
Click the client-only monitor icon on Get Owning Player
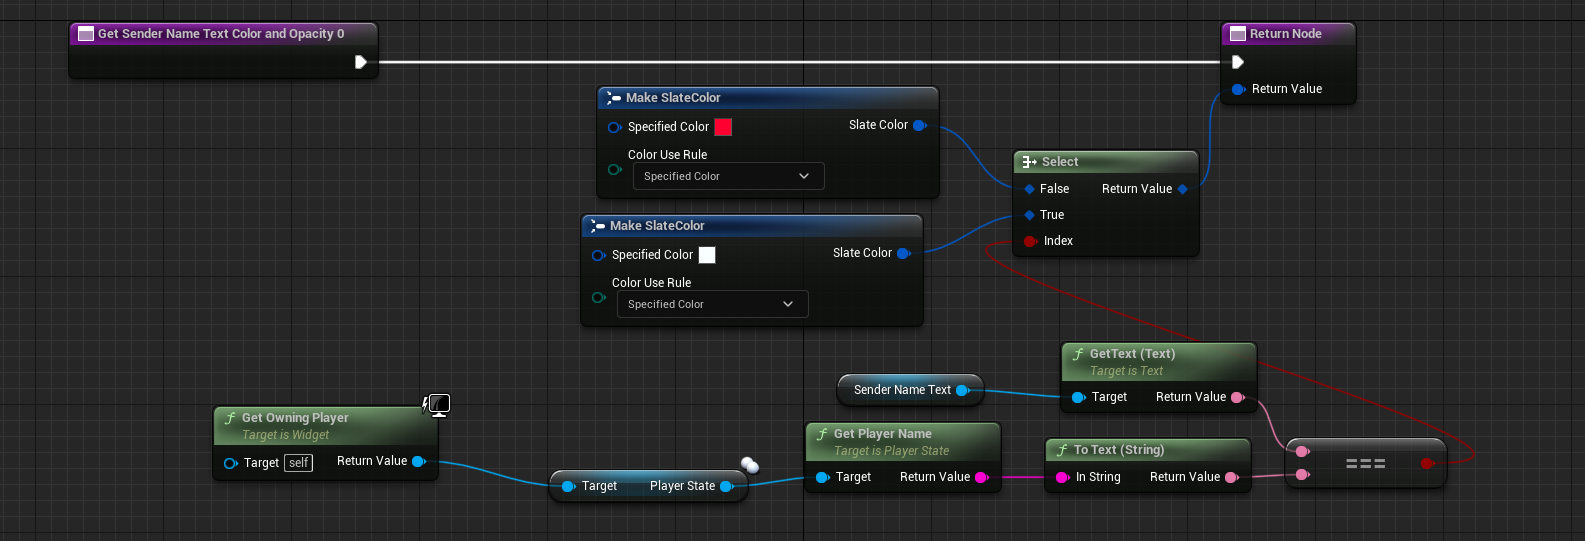(438, 404)
